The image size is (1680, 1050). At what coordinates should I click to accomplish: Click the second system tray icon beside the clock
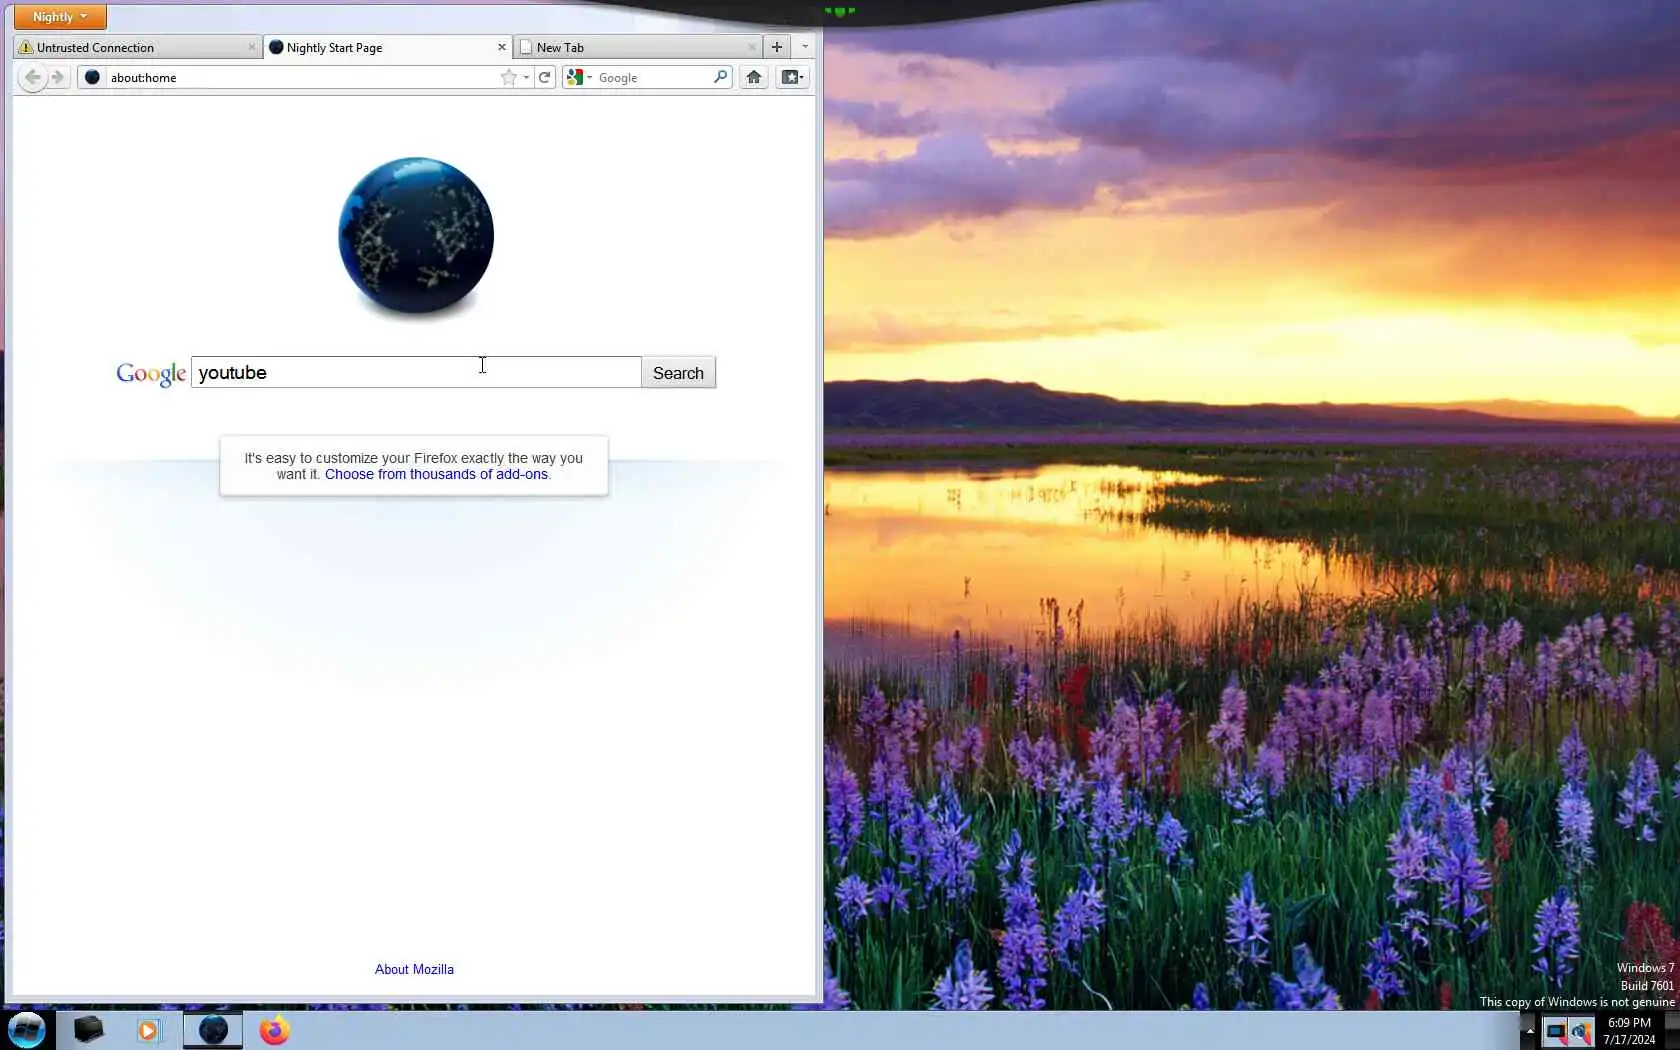pyautogui.click(x=1581, y=1032)
